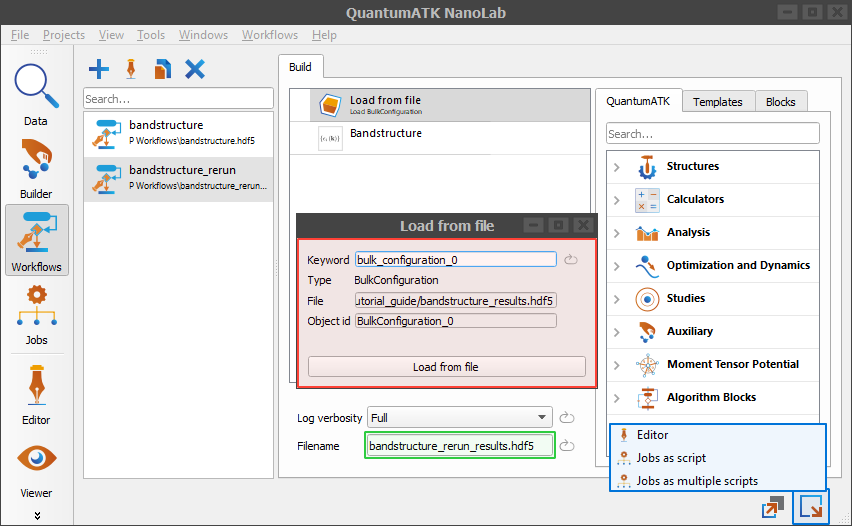
Task: Click the Algorithm Blocks icon
Action: tap(647, 398)
